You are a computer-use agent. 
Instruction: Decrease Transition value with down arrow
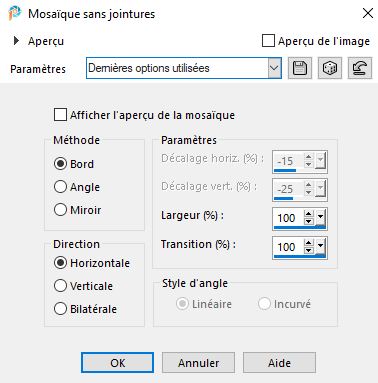click(x=309, y=250)
